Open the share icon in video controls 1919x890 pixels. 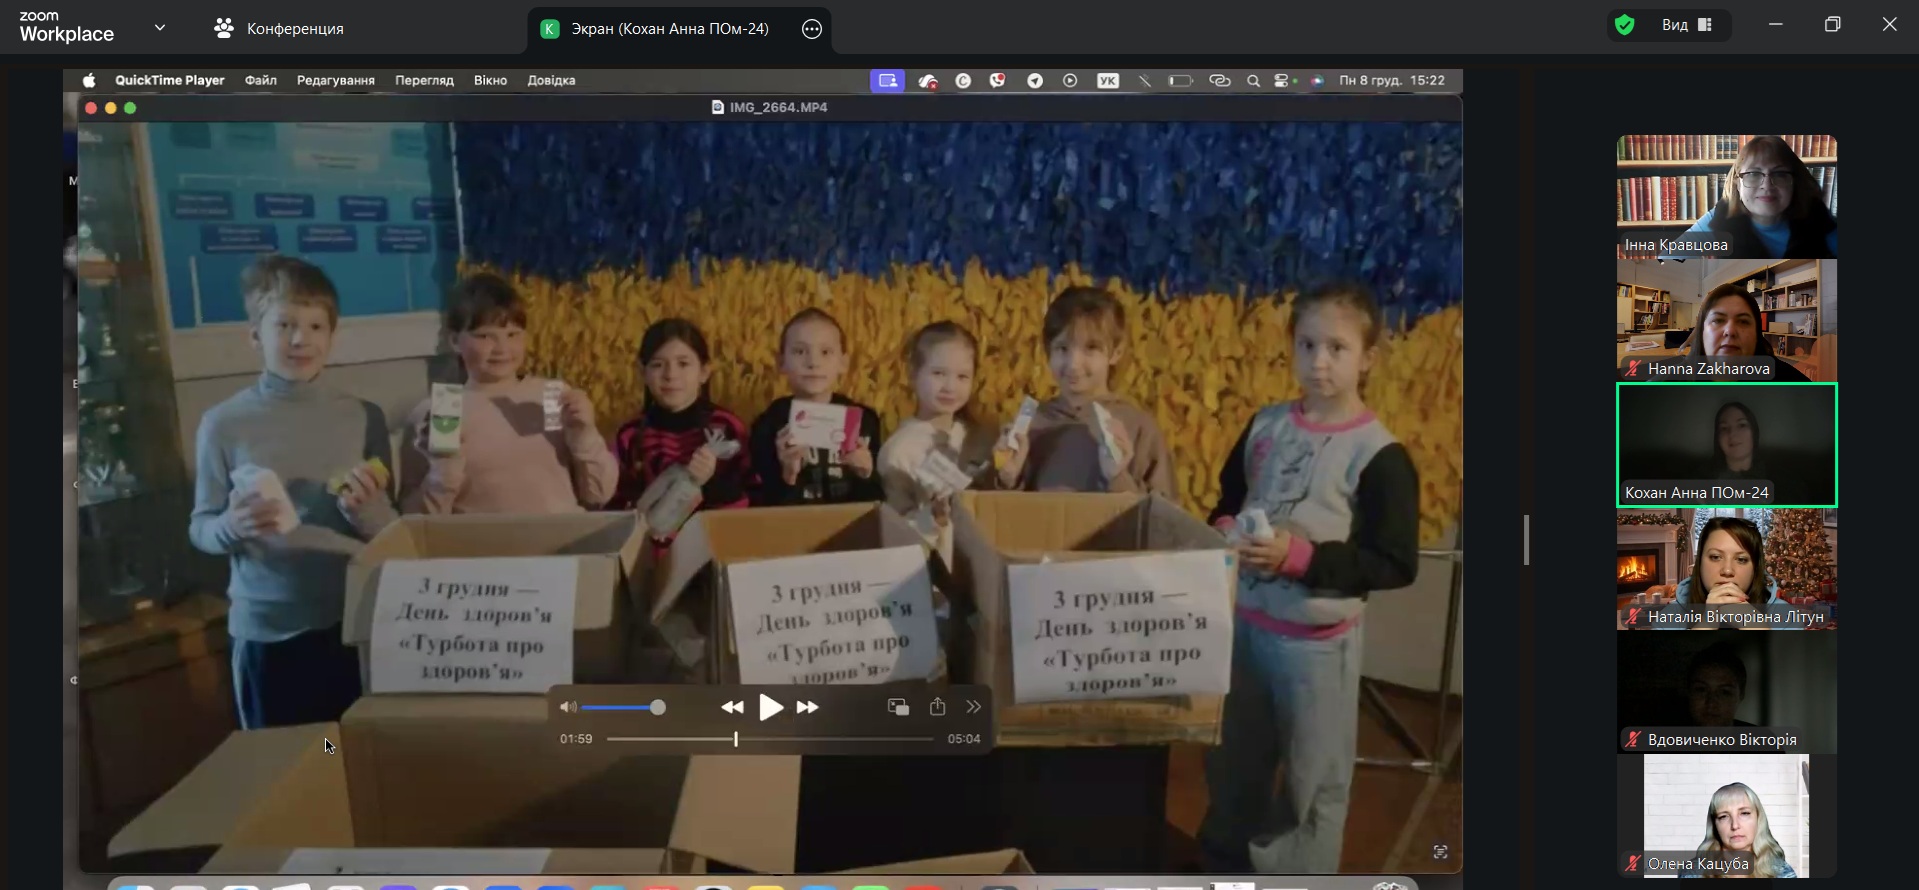(937, 707)
